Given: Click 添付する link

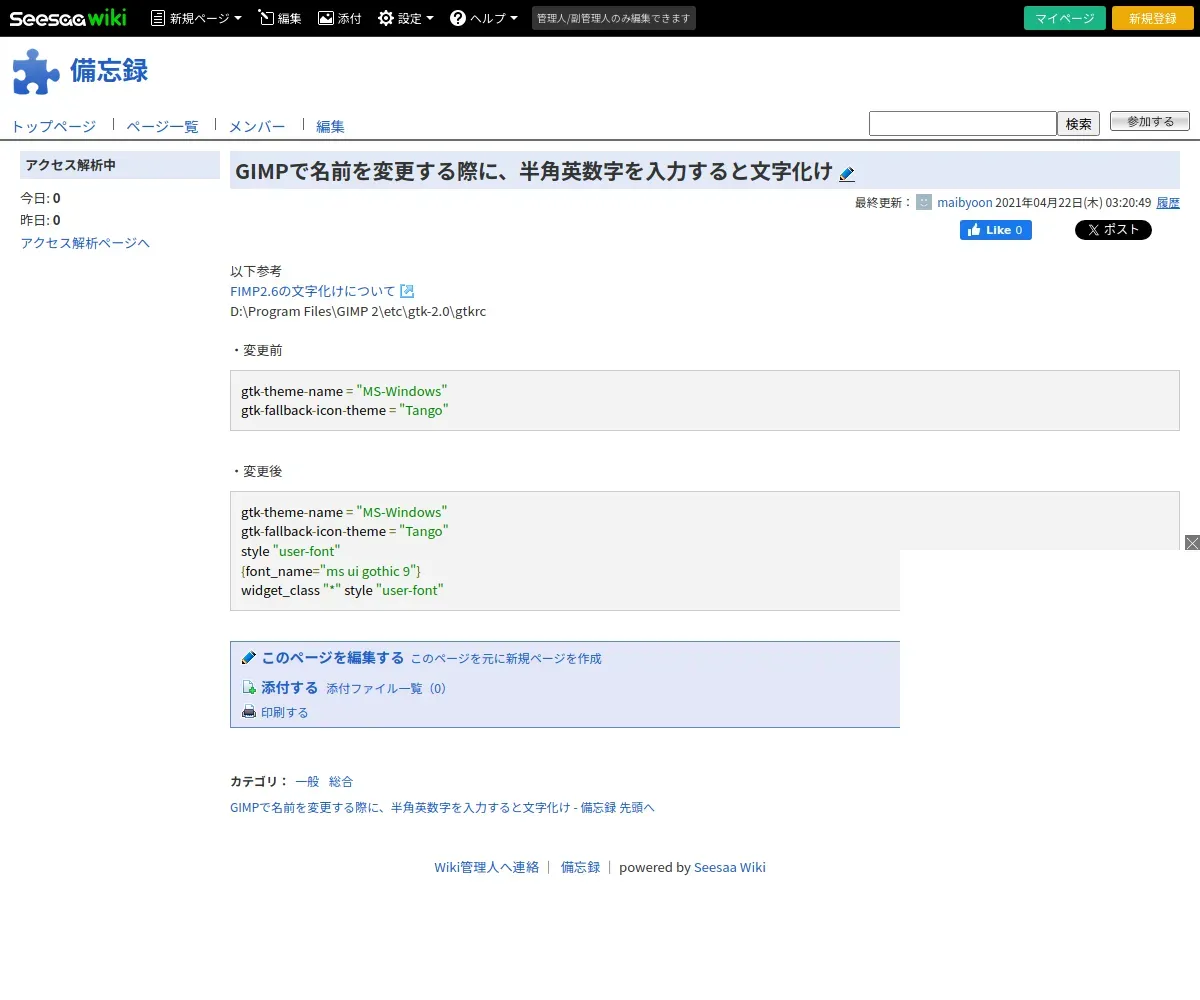Looking at the screenshot, I should pyautogui.click(x=290, y=688).
